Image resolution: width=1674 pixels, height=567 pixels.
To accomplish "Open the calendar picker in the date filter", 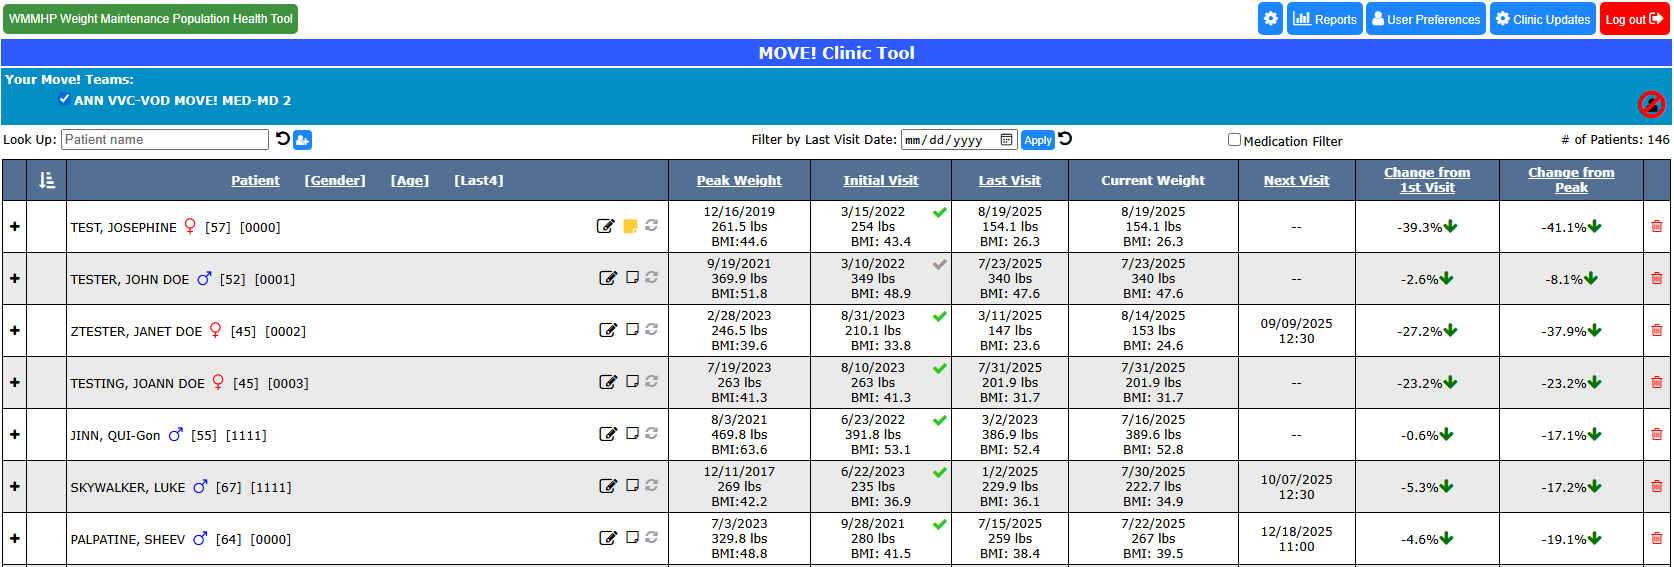I will tap(1006, 140).
